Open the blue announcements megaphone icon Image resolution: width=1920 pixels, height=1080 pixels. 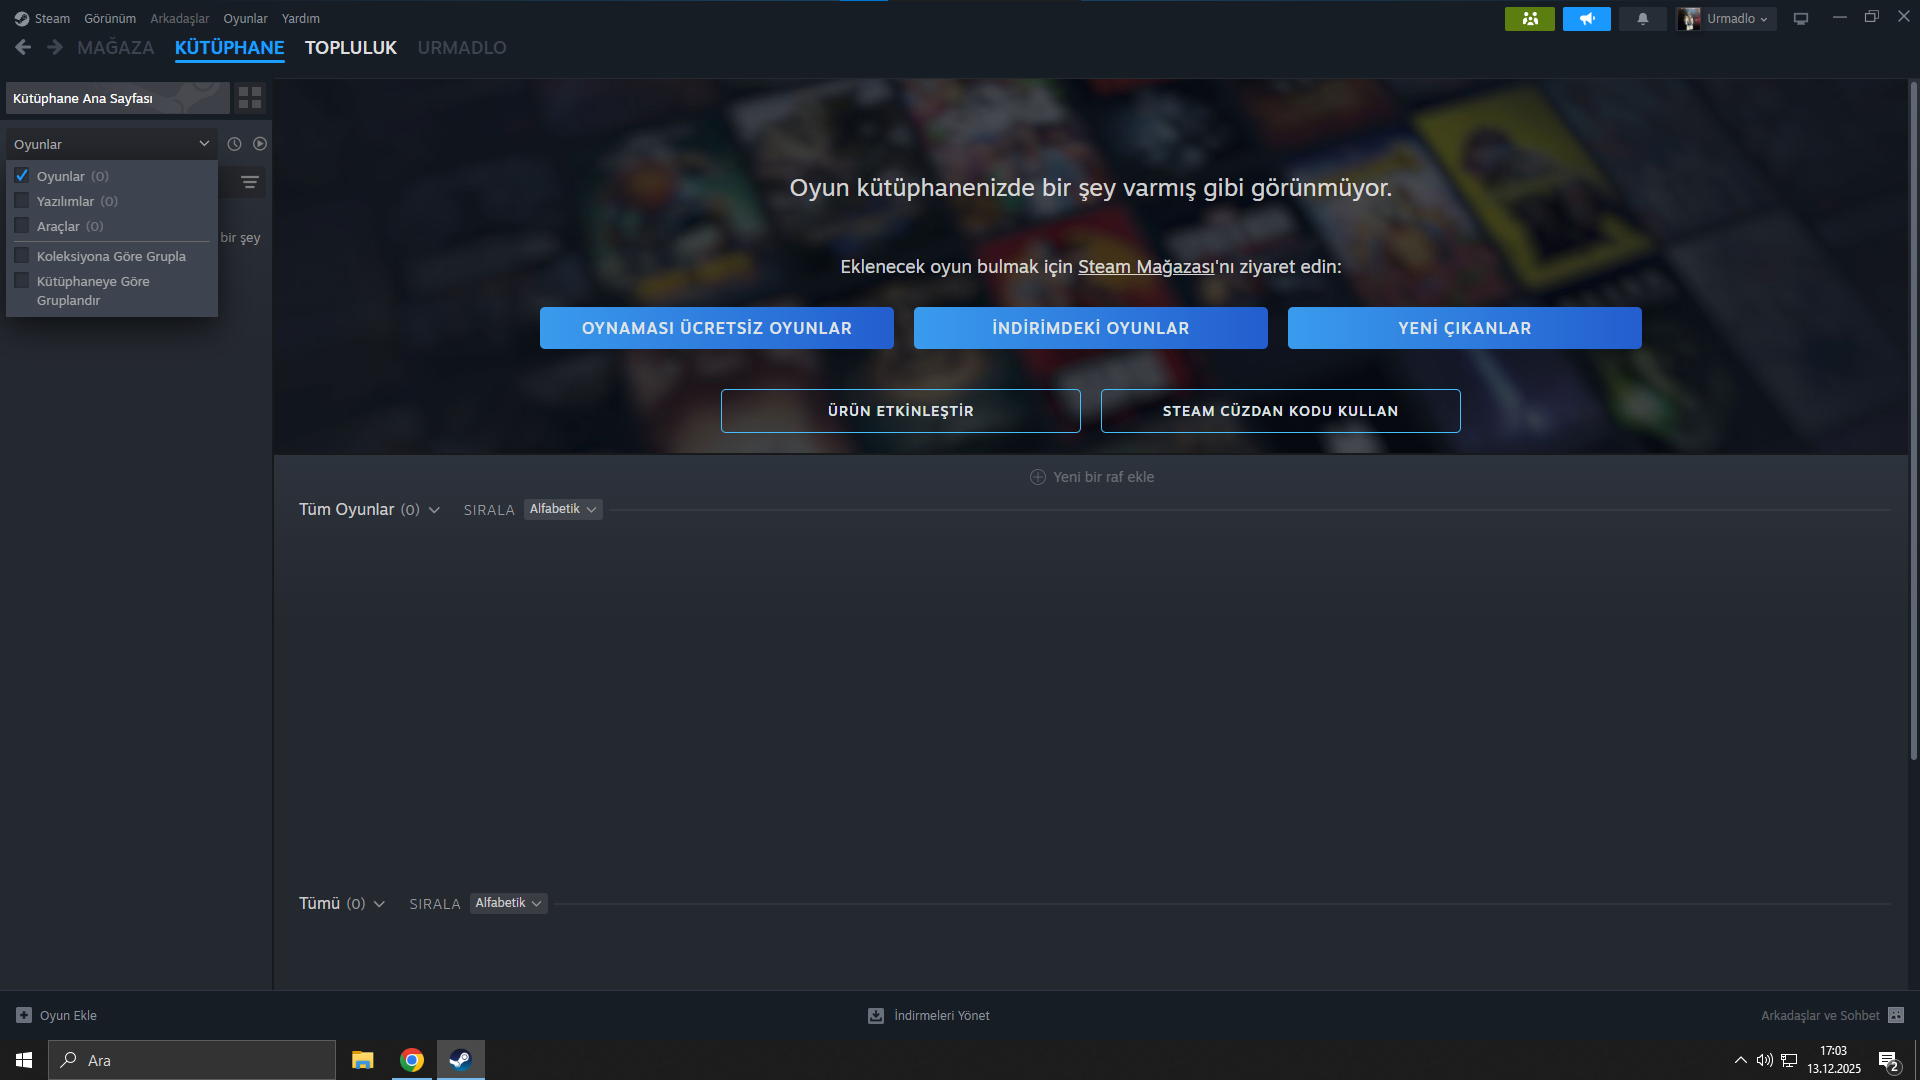[x=1587, y=19]
